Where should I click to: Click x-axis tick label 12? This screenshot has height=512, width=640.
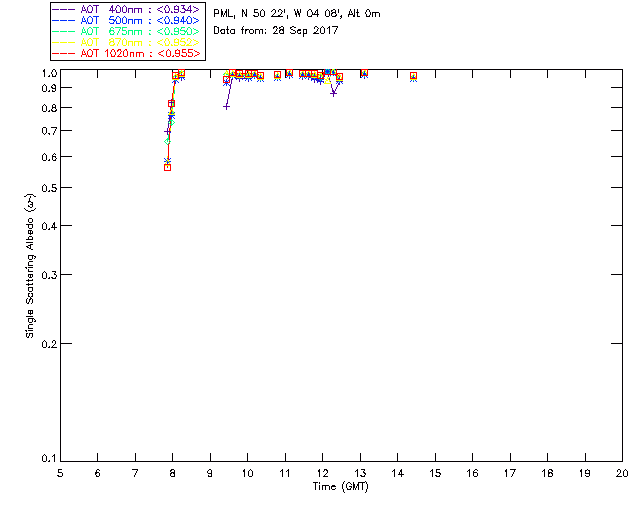[x=322, y=473]
